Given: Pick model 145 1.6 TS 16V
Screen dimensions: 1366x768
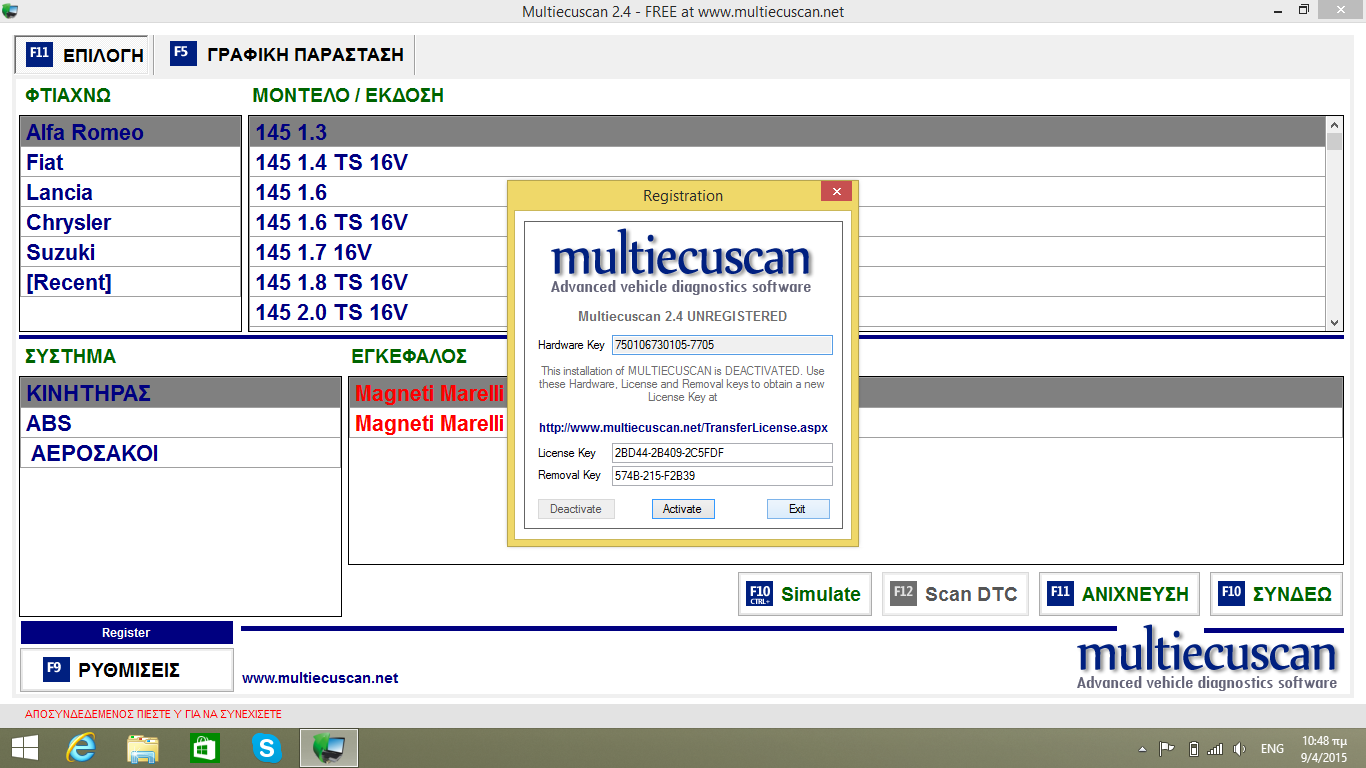Looking at the screenshot, I should pyautogui.click(x=787, y=222).
